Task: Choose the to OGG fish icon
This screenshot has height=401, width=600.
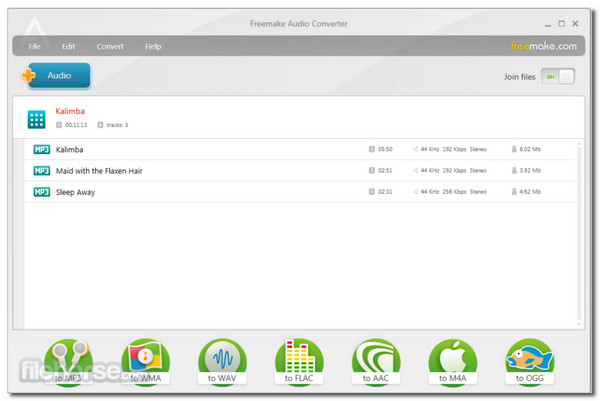Action: (x=530, y=362)
